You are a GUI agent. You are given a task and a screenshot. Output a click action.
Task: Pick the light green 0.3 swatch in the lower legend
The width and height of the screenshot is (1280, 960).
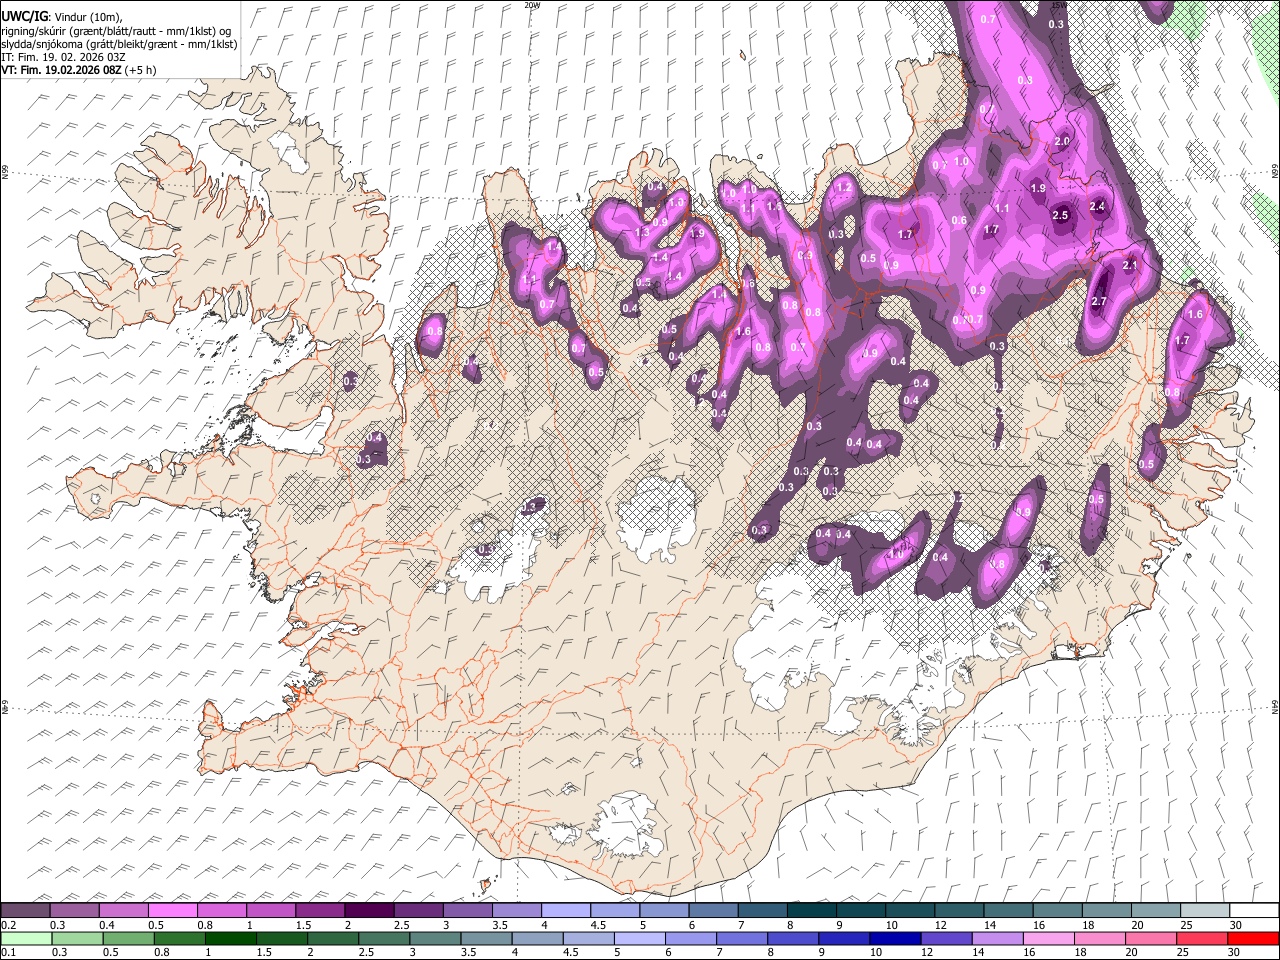tap(76, 938)
